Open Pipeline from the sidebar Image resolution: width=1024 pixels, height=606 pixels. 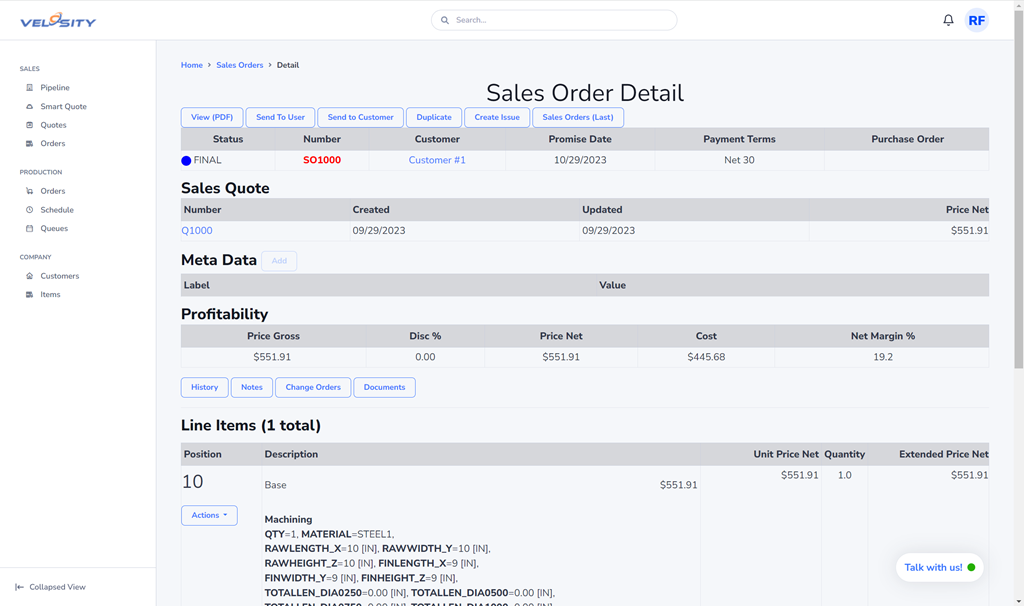pos(55,88)
